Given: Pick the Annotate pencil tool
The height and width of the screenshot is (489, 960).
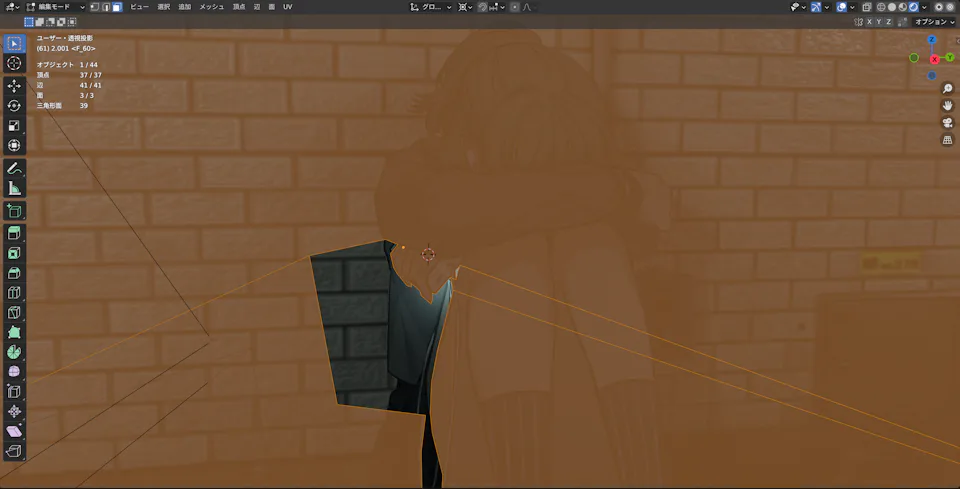Looking at the screenshot, I should tap(14, 168).
